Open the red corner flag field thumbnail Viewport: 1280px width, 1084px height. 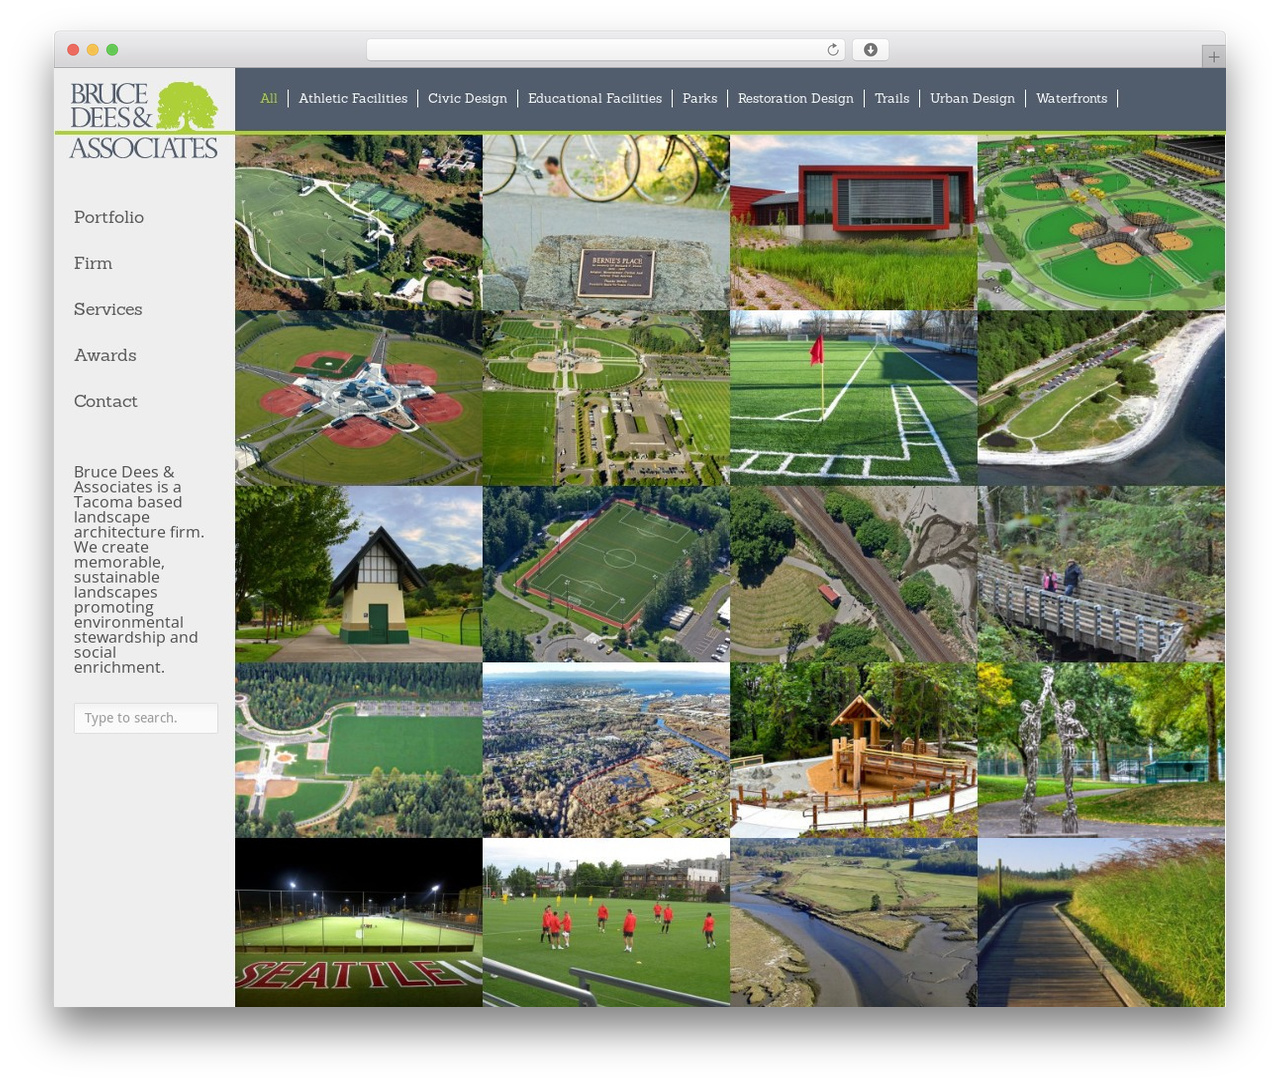(853, 398)
